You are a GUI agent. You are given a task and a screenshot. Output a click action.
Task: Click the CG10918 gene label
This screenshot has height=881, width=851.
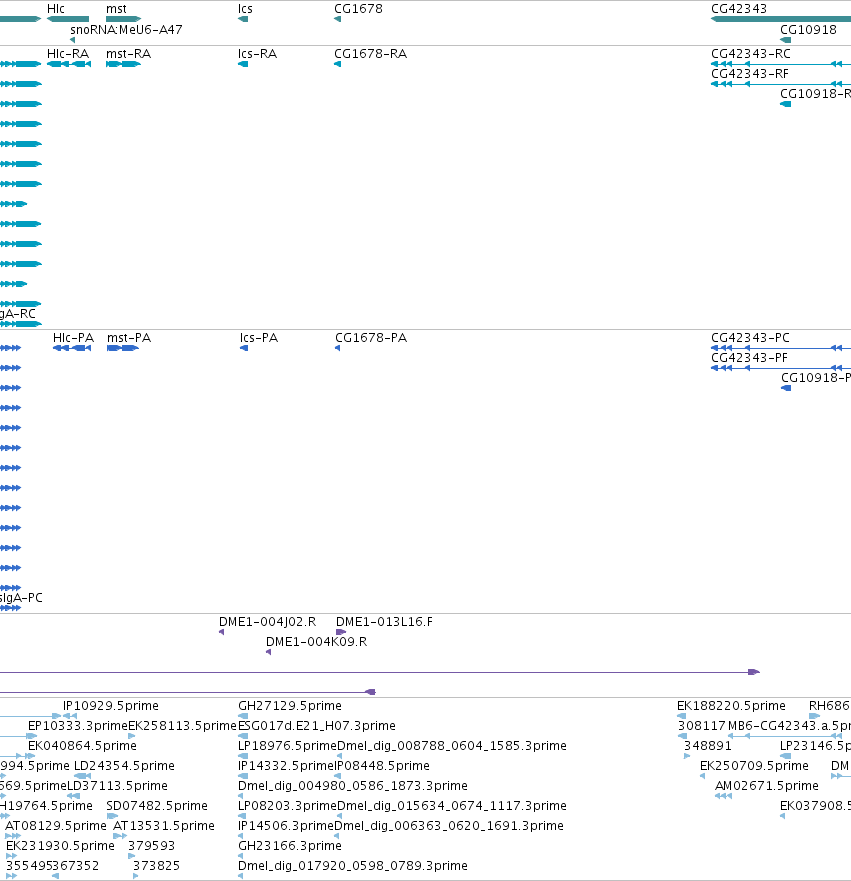tap(808, 30)
